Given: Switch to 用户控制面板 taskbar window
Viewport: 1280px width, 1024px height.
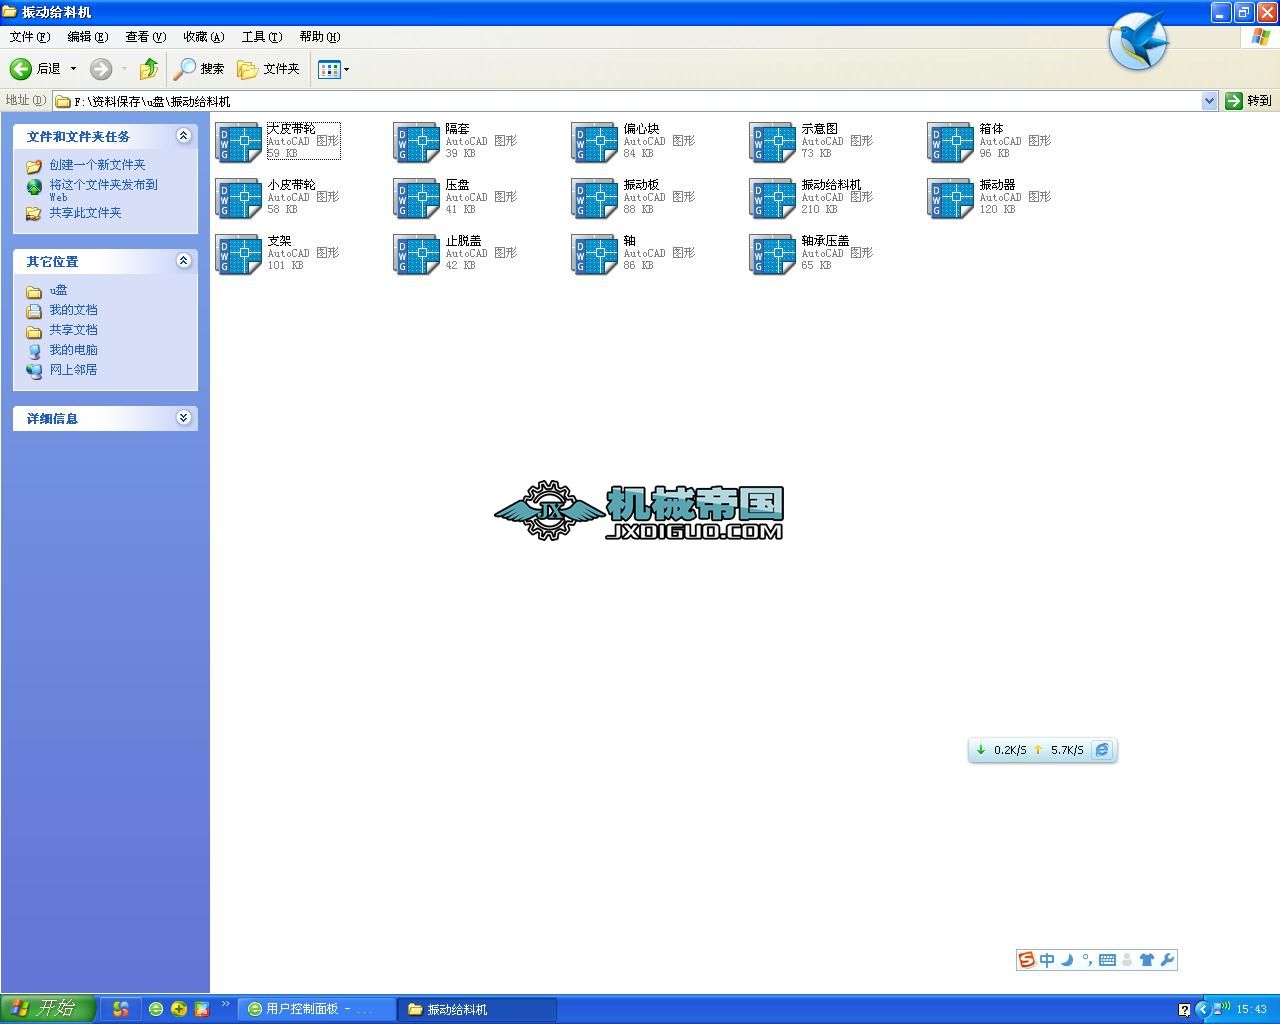Looking at the screenshot, I should coord(318,1009).
